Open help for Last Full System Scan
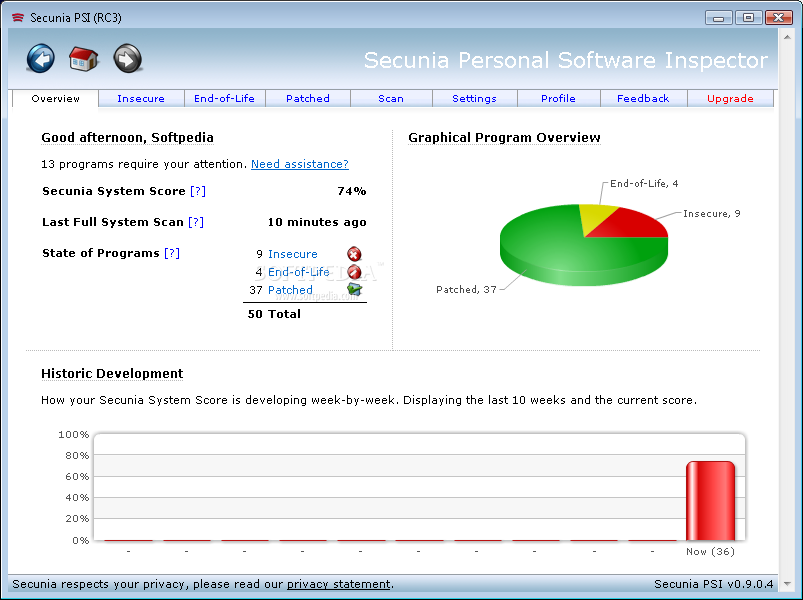 pyautogui.click(x=196, y=222)
